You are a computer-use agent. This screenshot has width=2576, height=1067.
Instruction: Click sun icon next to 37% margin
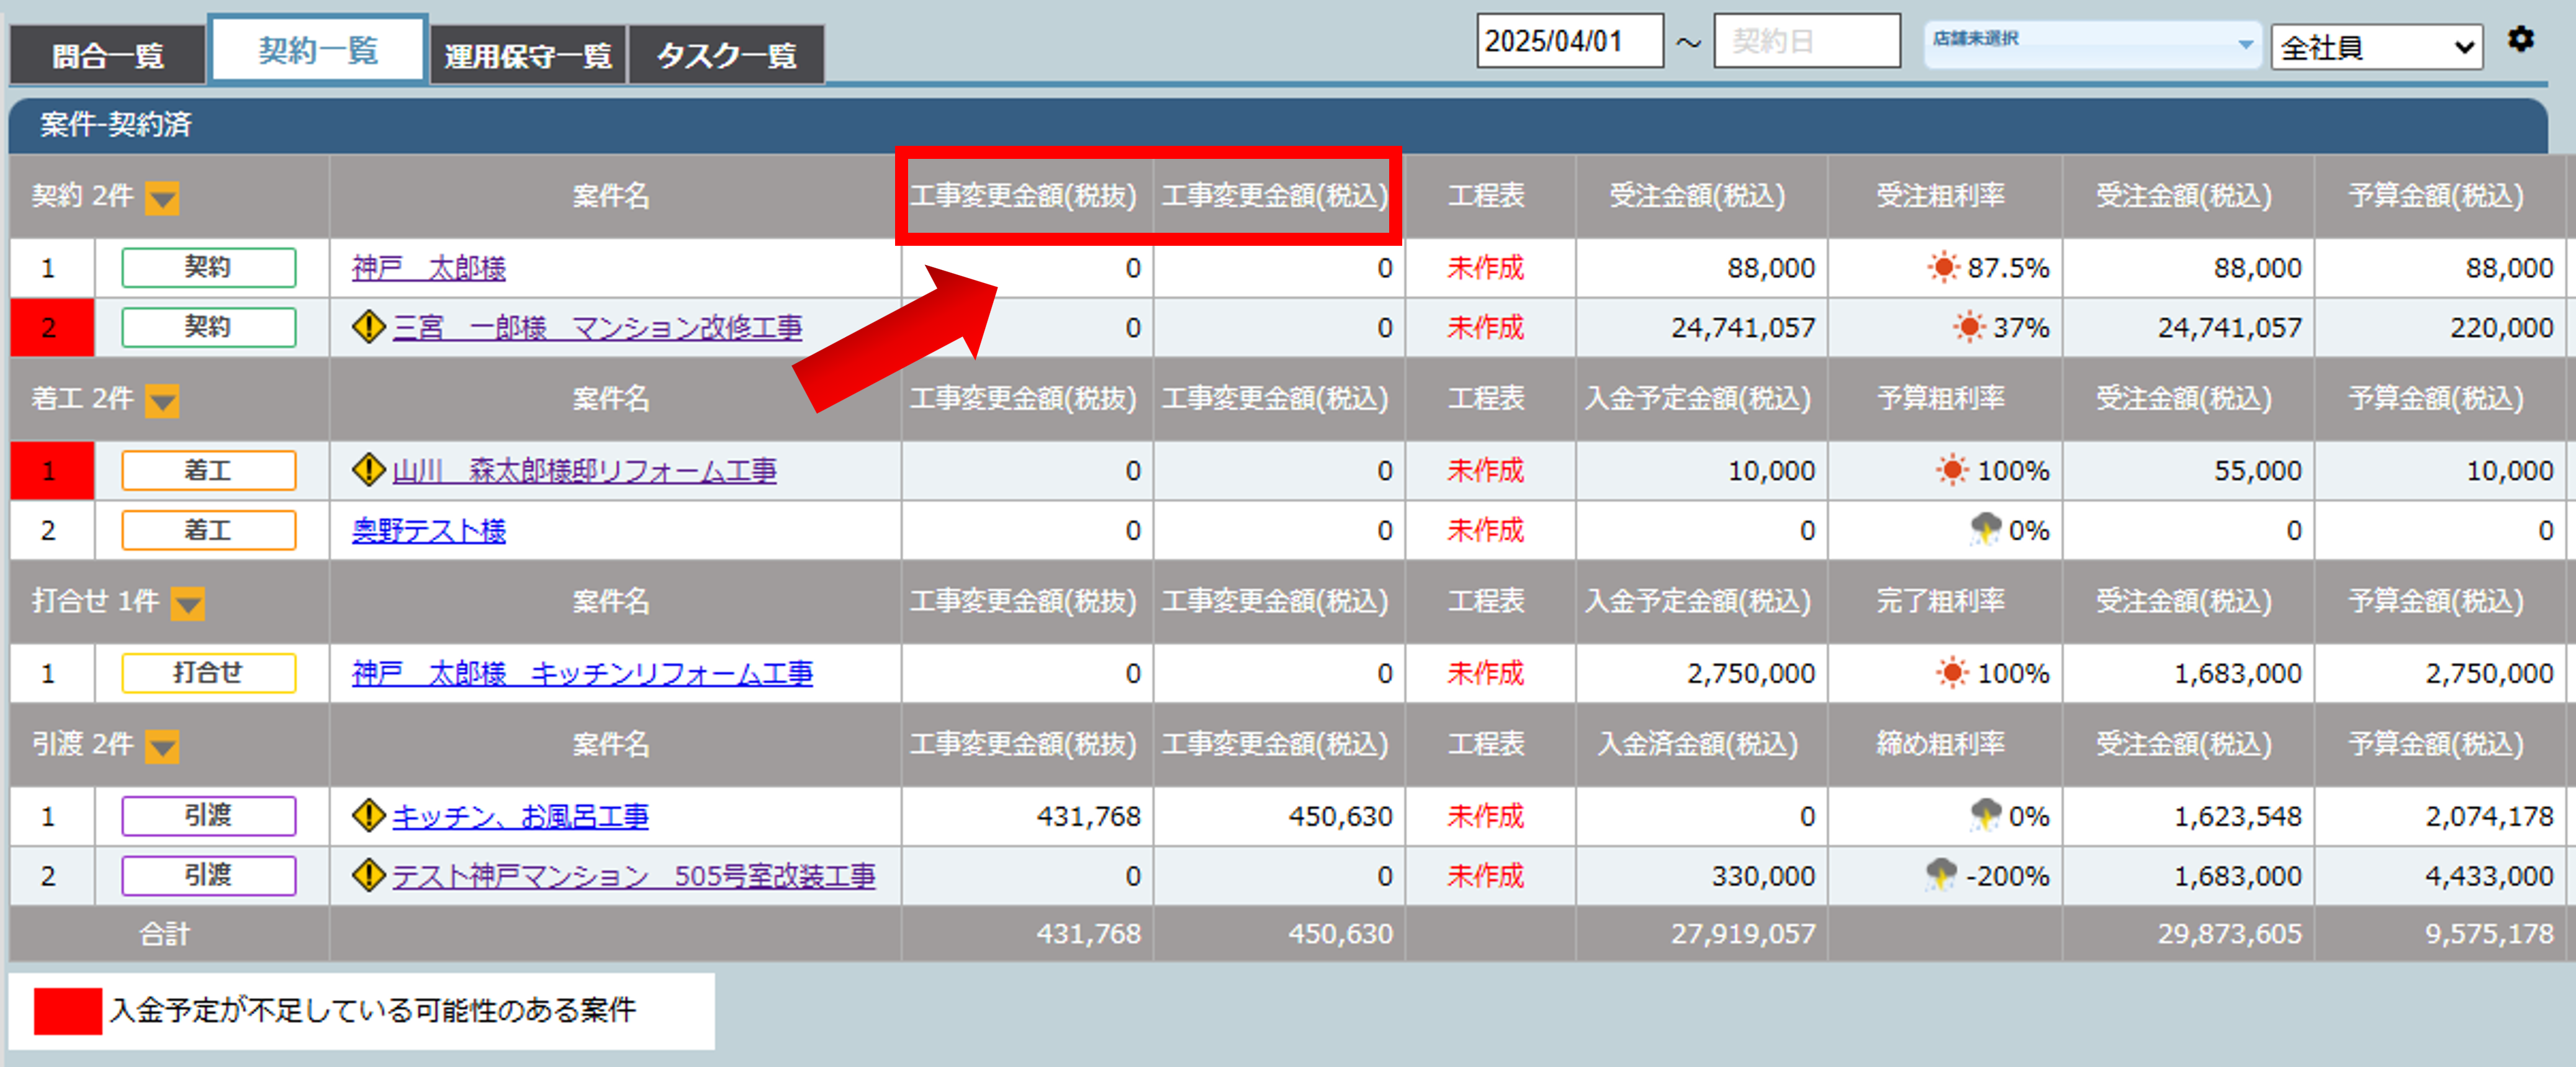(x=1969, y=327)
